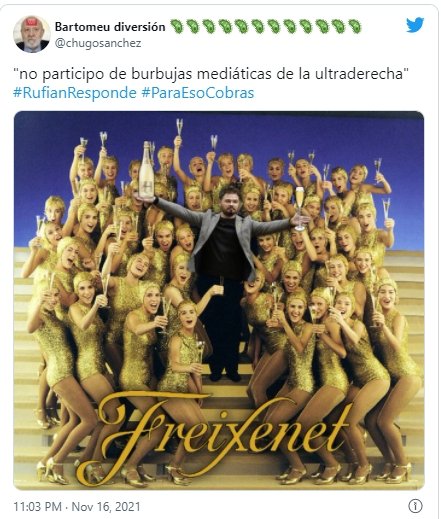Enlarge the attached Freixenet tweet image
Image resolution: width=441 pixels, height=519 pixels.
coord(219,300)
